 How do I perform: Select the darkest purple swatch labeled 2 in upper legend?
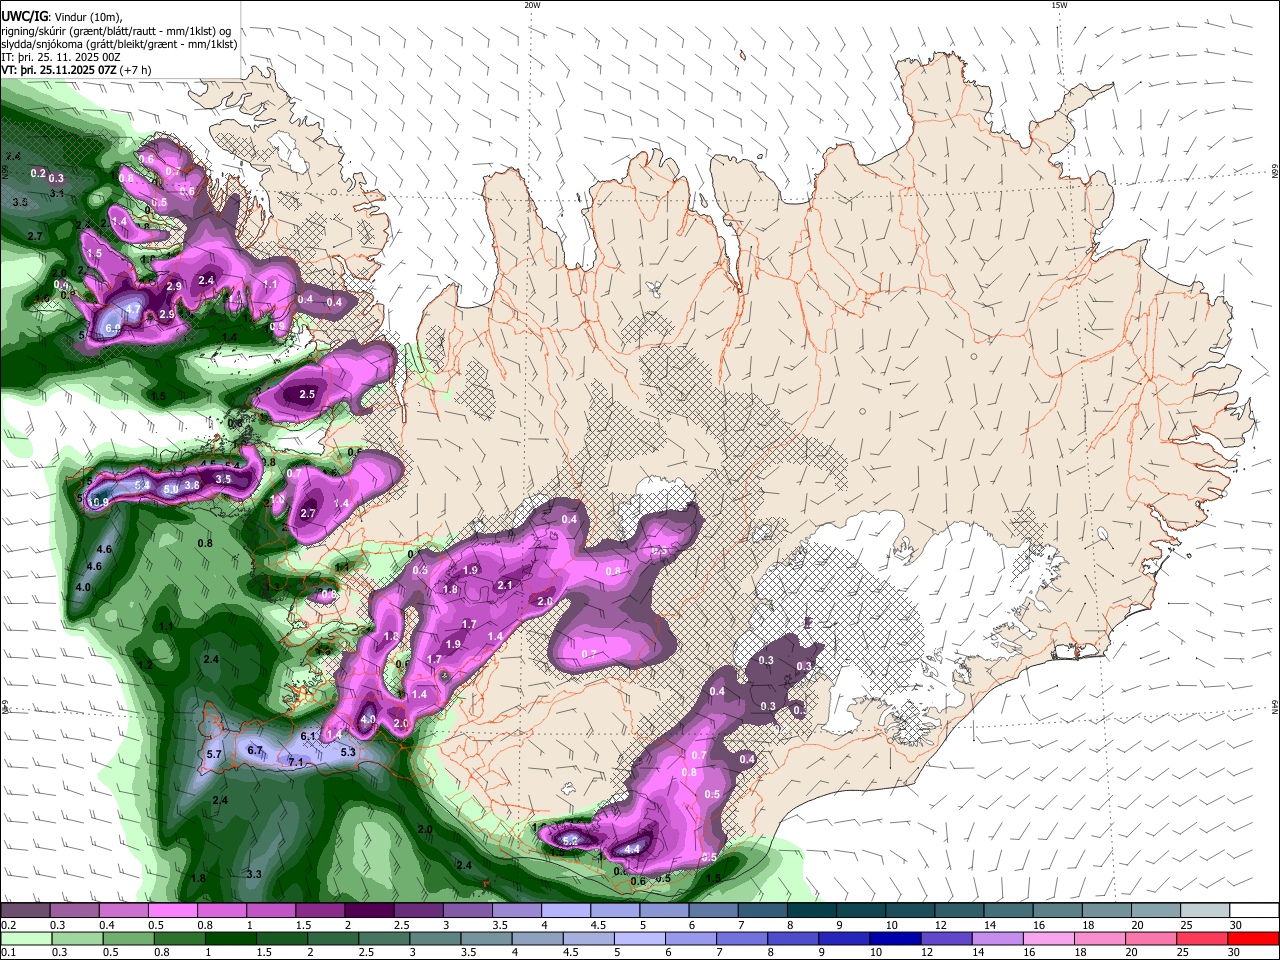click(368, 910)
